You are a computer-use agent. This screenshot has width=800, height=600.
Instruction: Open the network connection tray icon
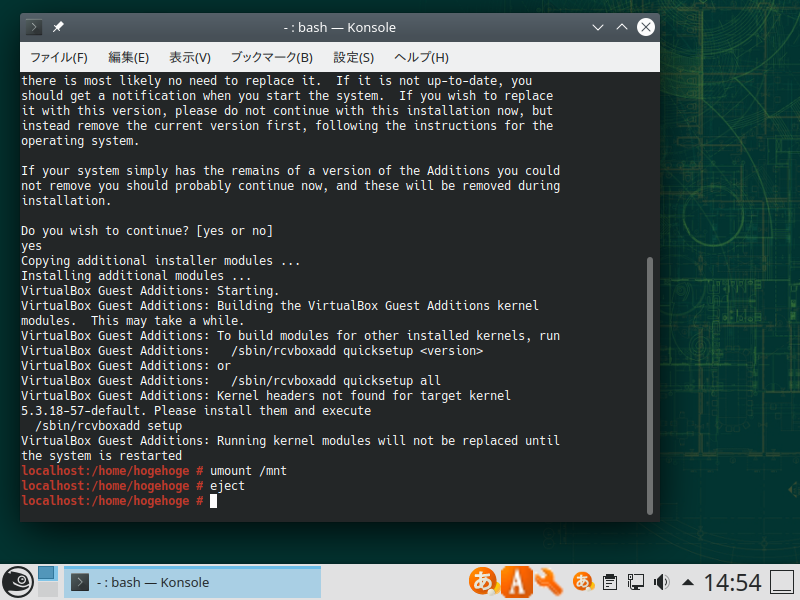point(636,582)
